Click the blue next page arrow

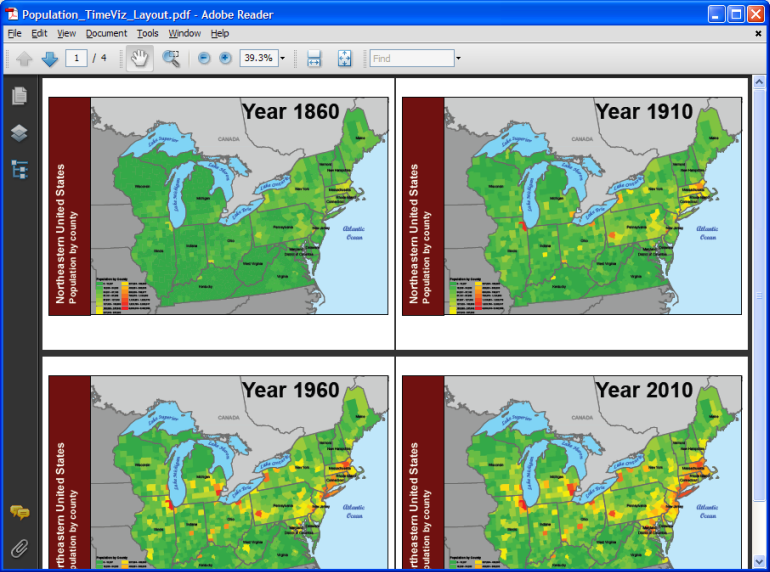[50, 58]
